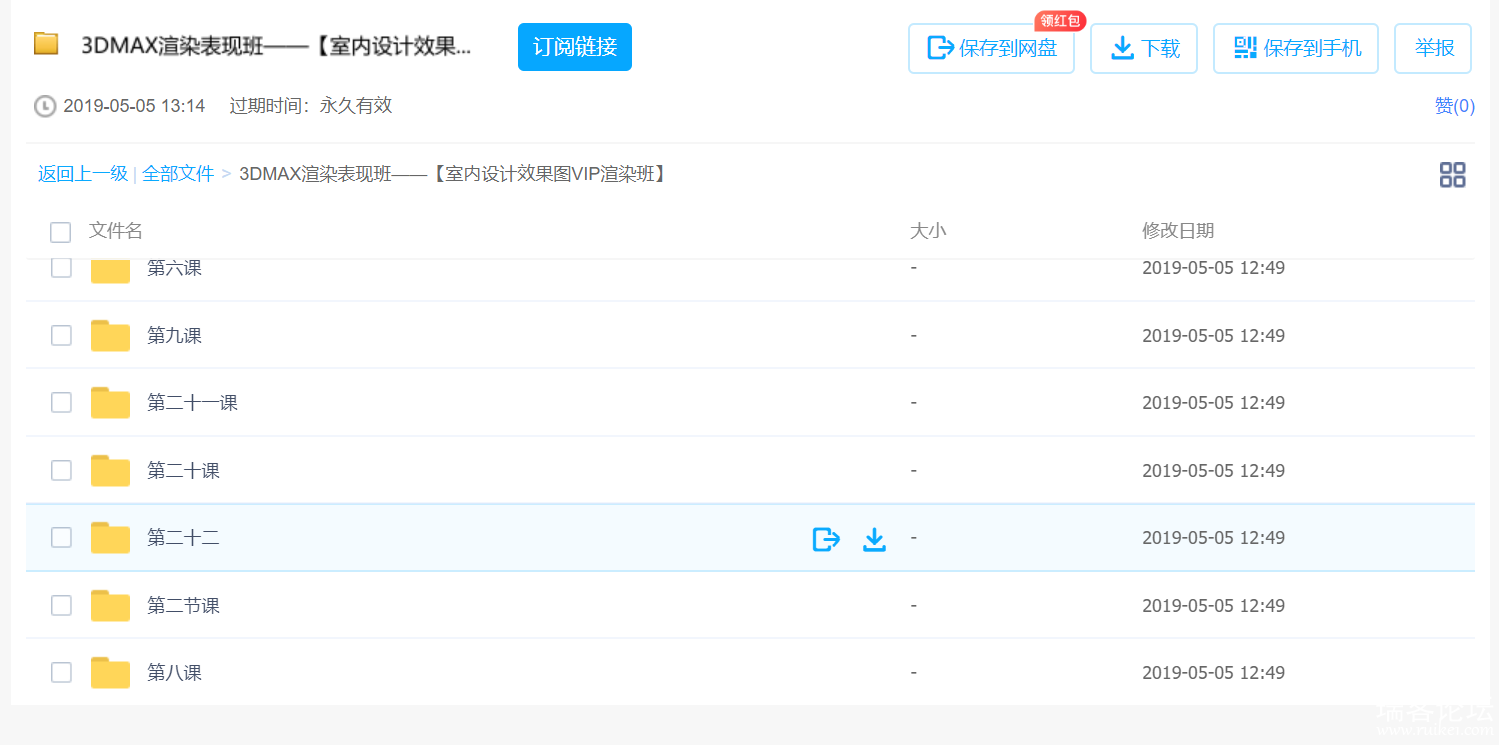
Task: Check the box for 第二十二
Action: pos(61,537)
